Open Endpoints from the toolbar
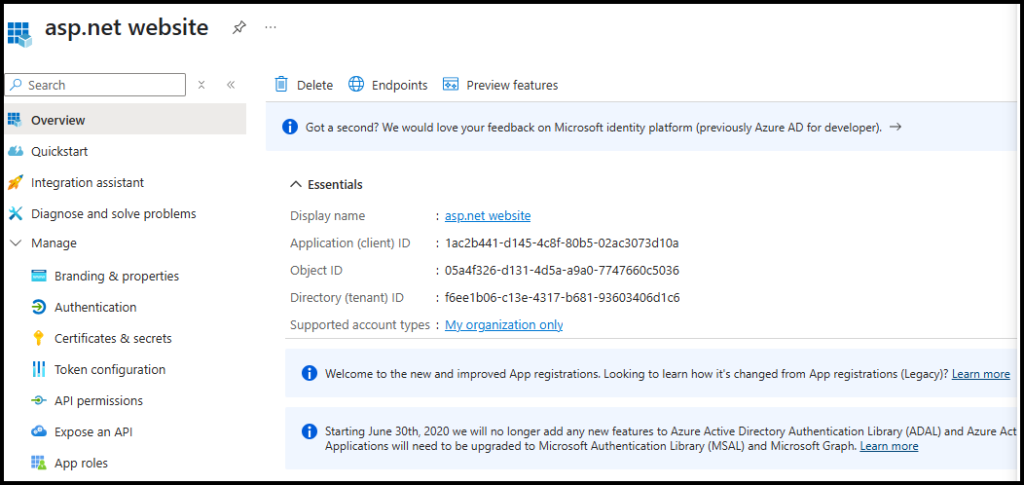Viewport: 1024px width, 485px height. (388, 85)
